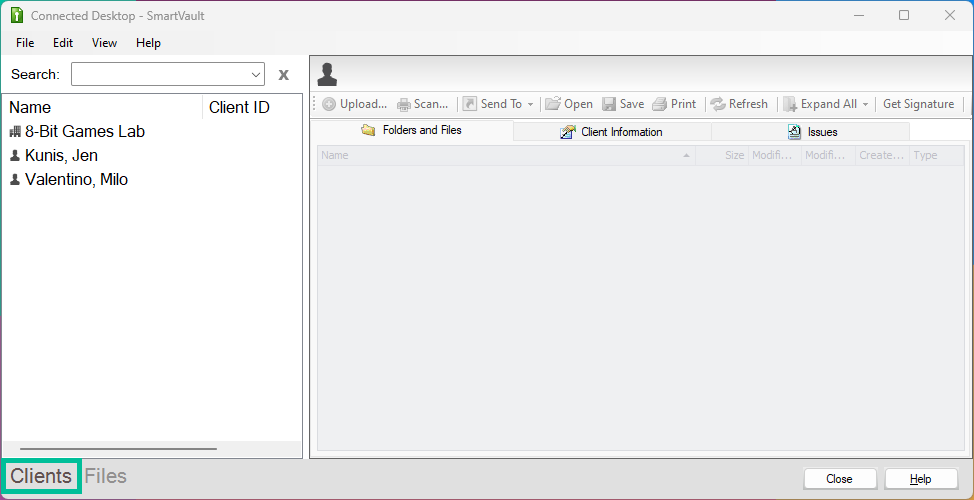Maximize the SmartVault window
The image size is (974, 500).
click(904, 16)
